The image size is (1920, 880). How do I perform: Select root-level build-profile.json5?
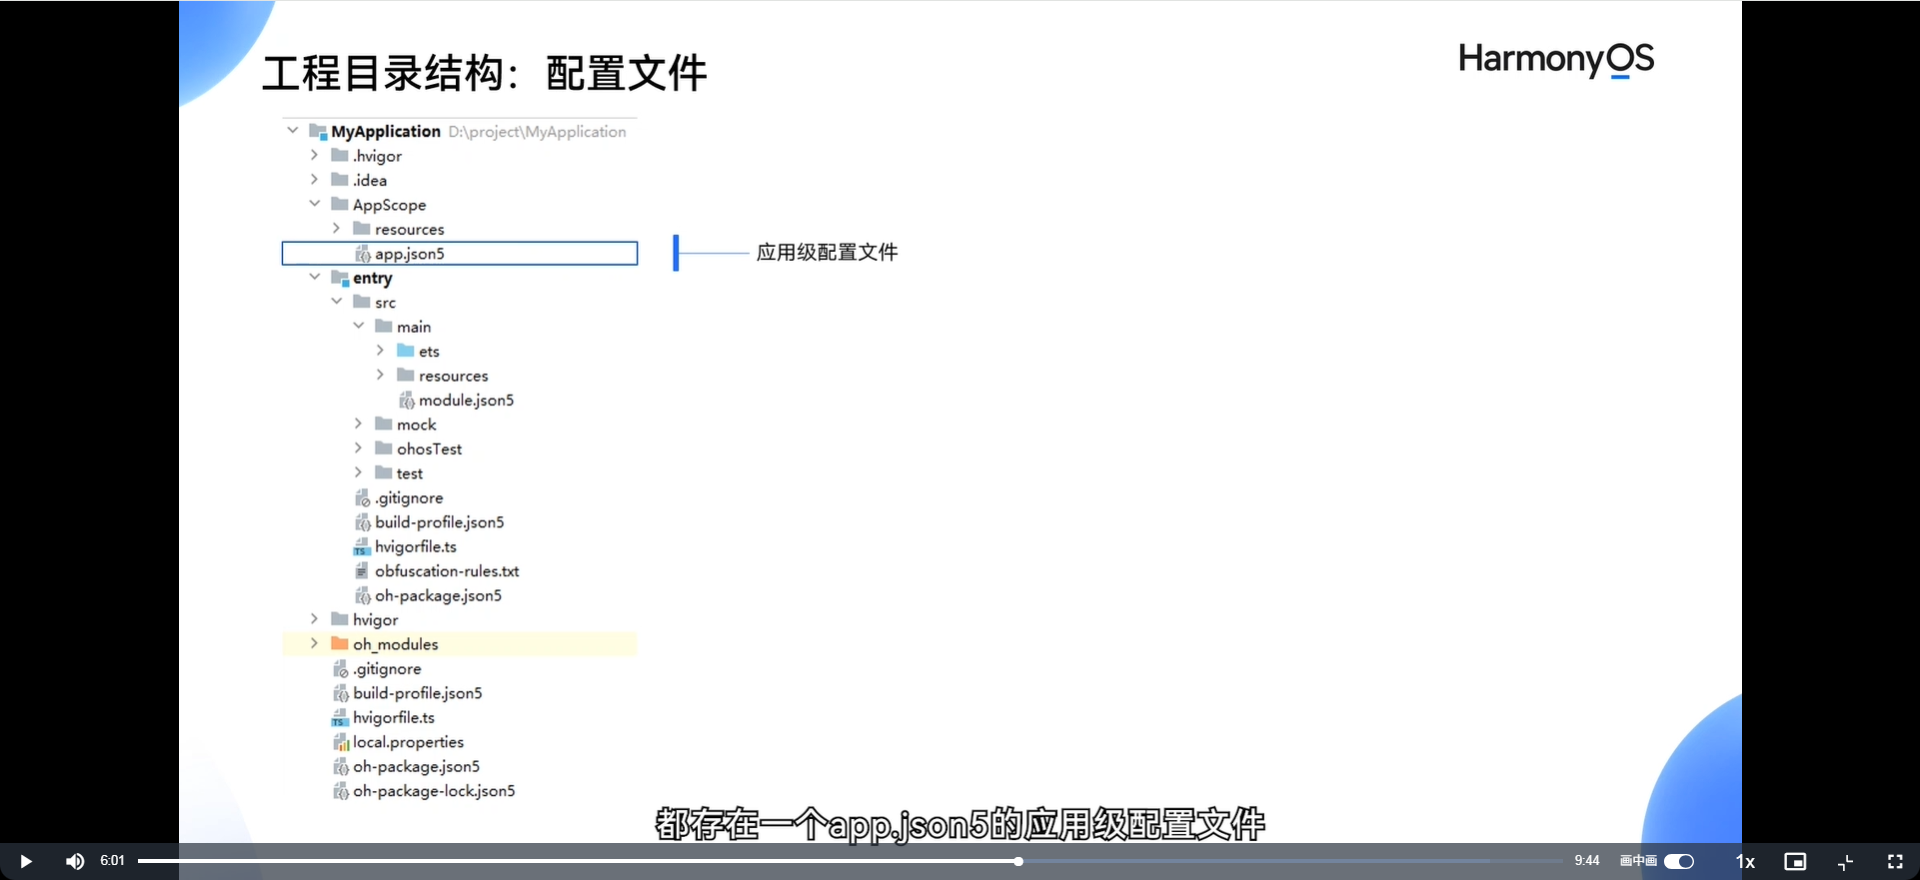(418, 693)
